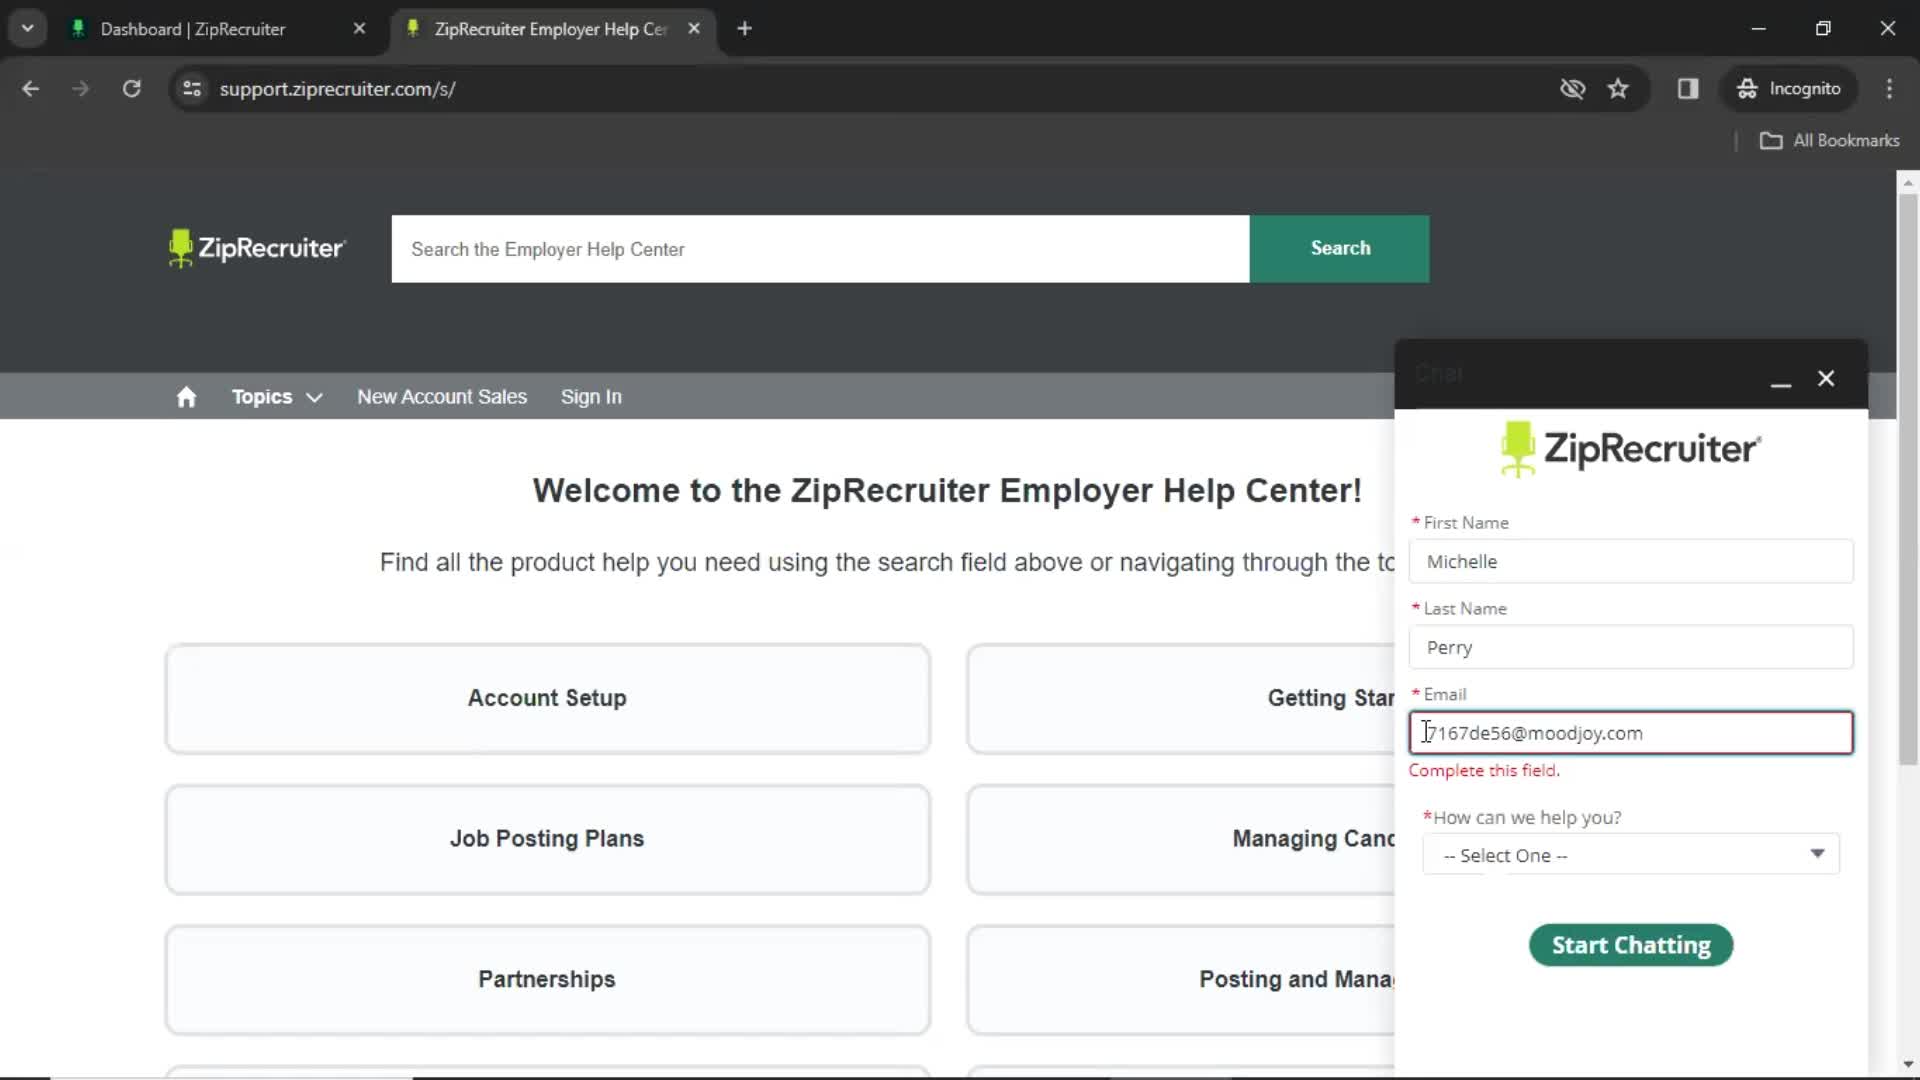This screenshot has height=1080, width=1920.
Task: Close the chat widget
Action: click(x=1826, y=378)
